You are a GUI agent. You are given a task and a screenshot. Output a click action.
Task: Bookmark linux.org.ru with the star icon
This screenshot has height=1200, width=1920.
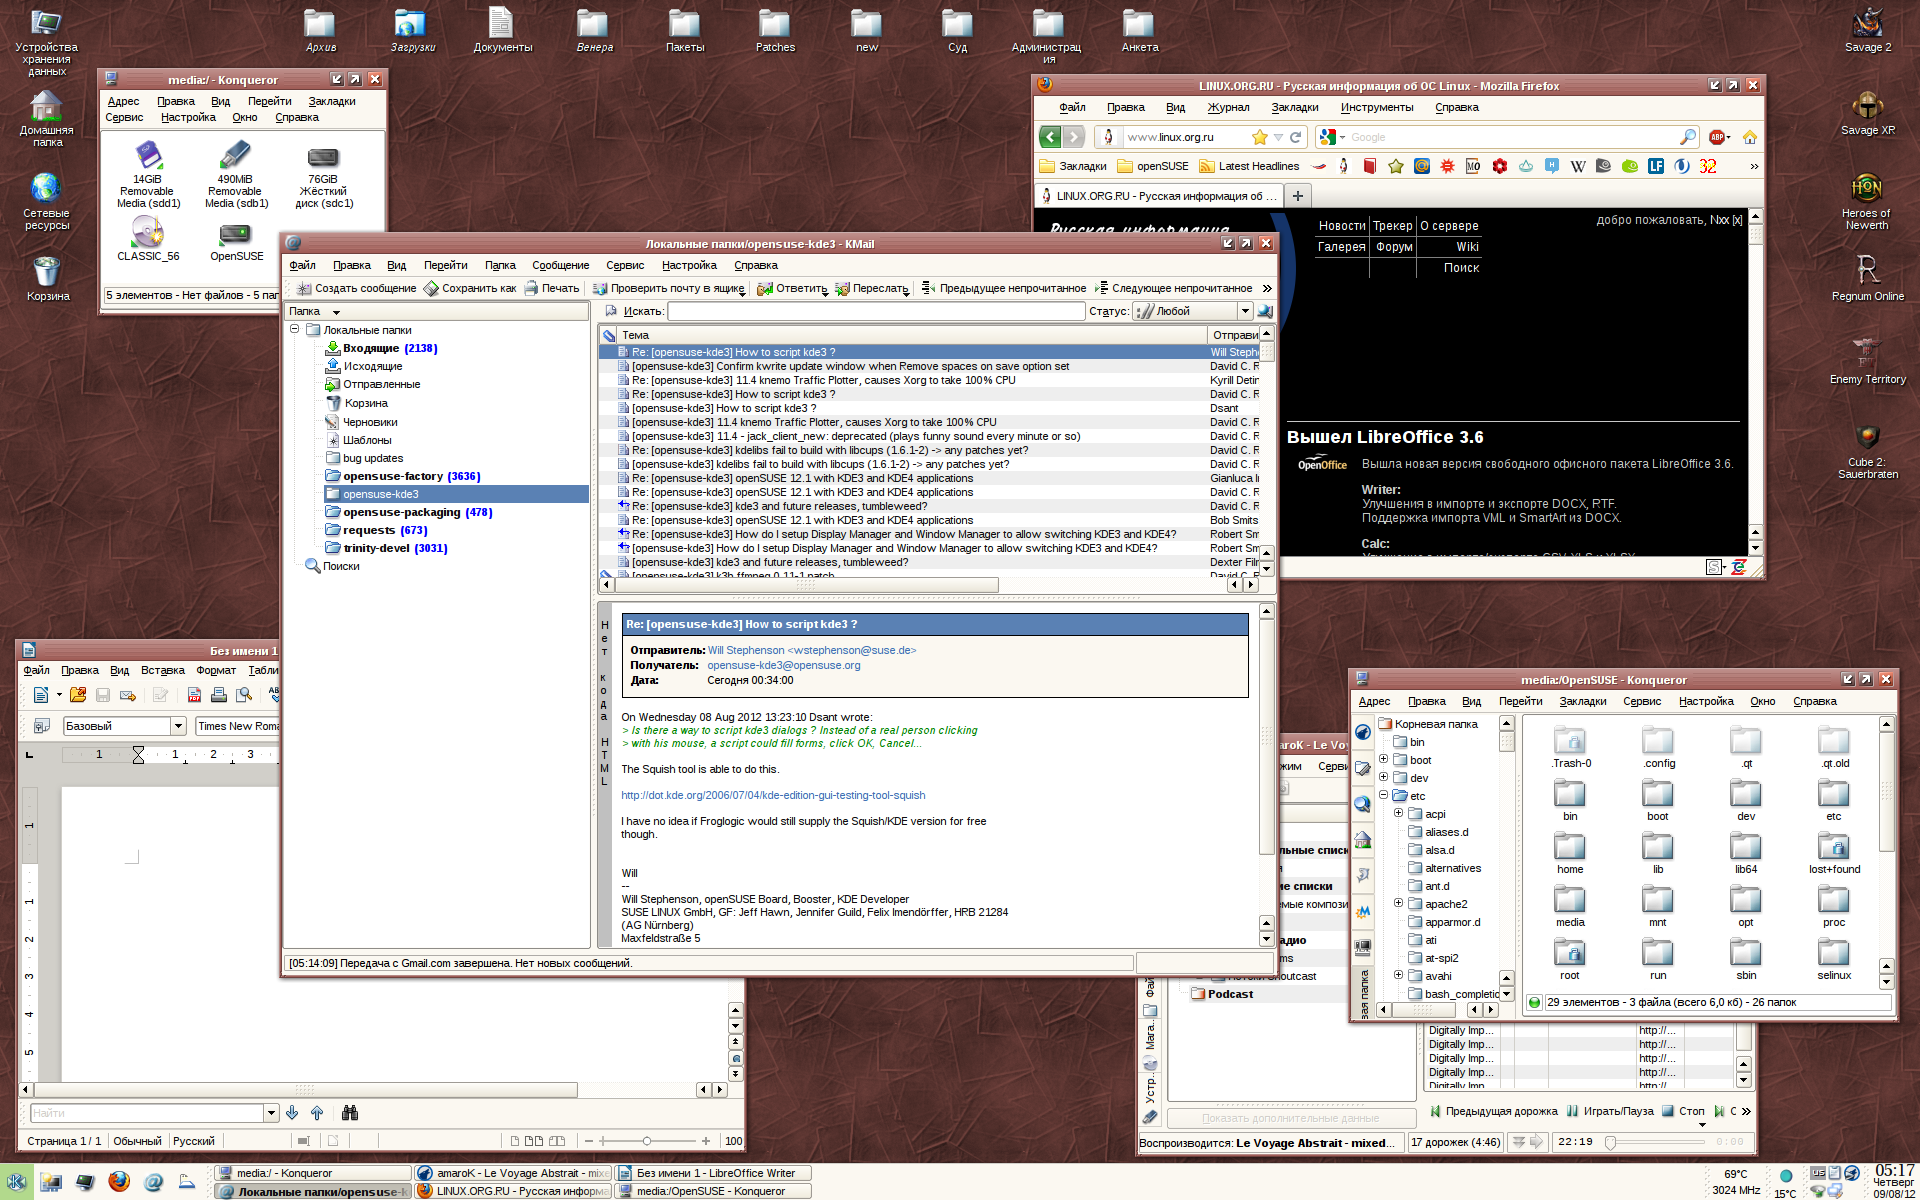point(1260,137)
